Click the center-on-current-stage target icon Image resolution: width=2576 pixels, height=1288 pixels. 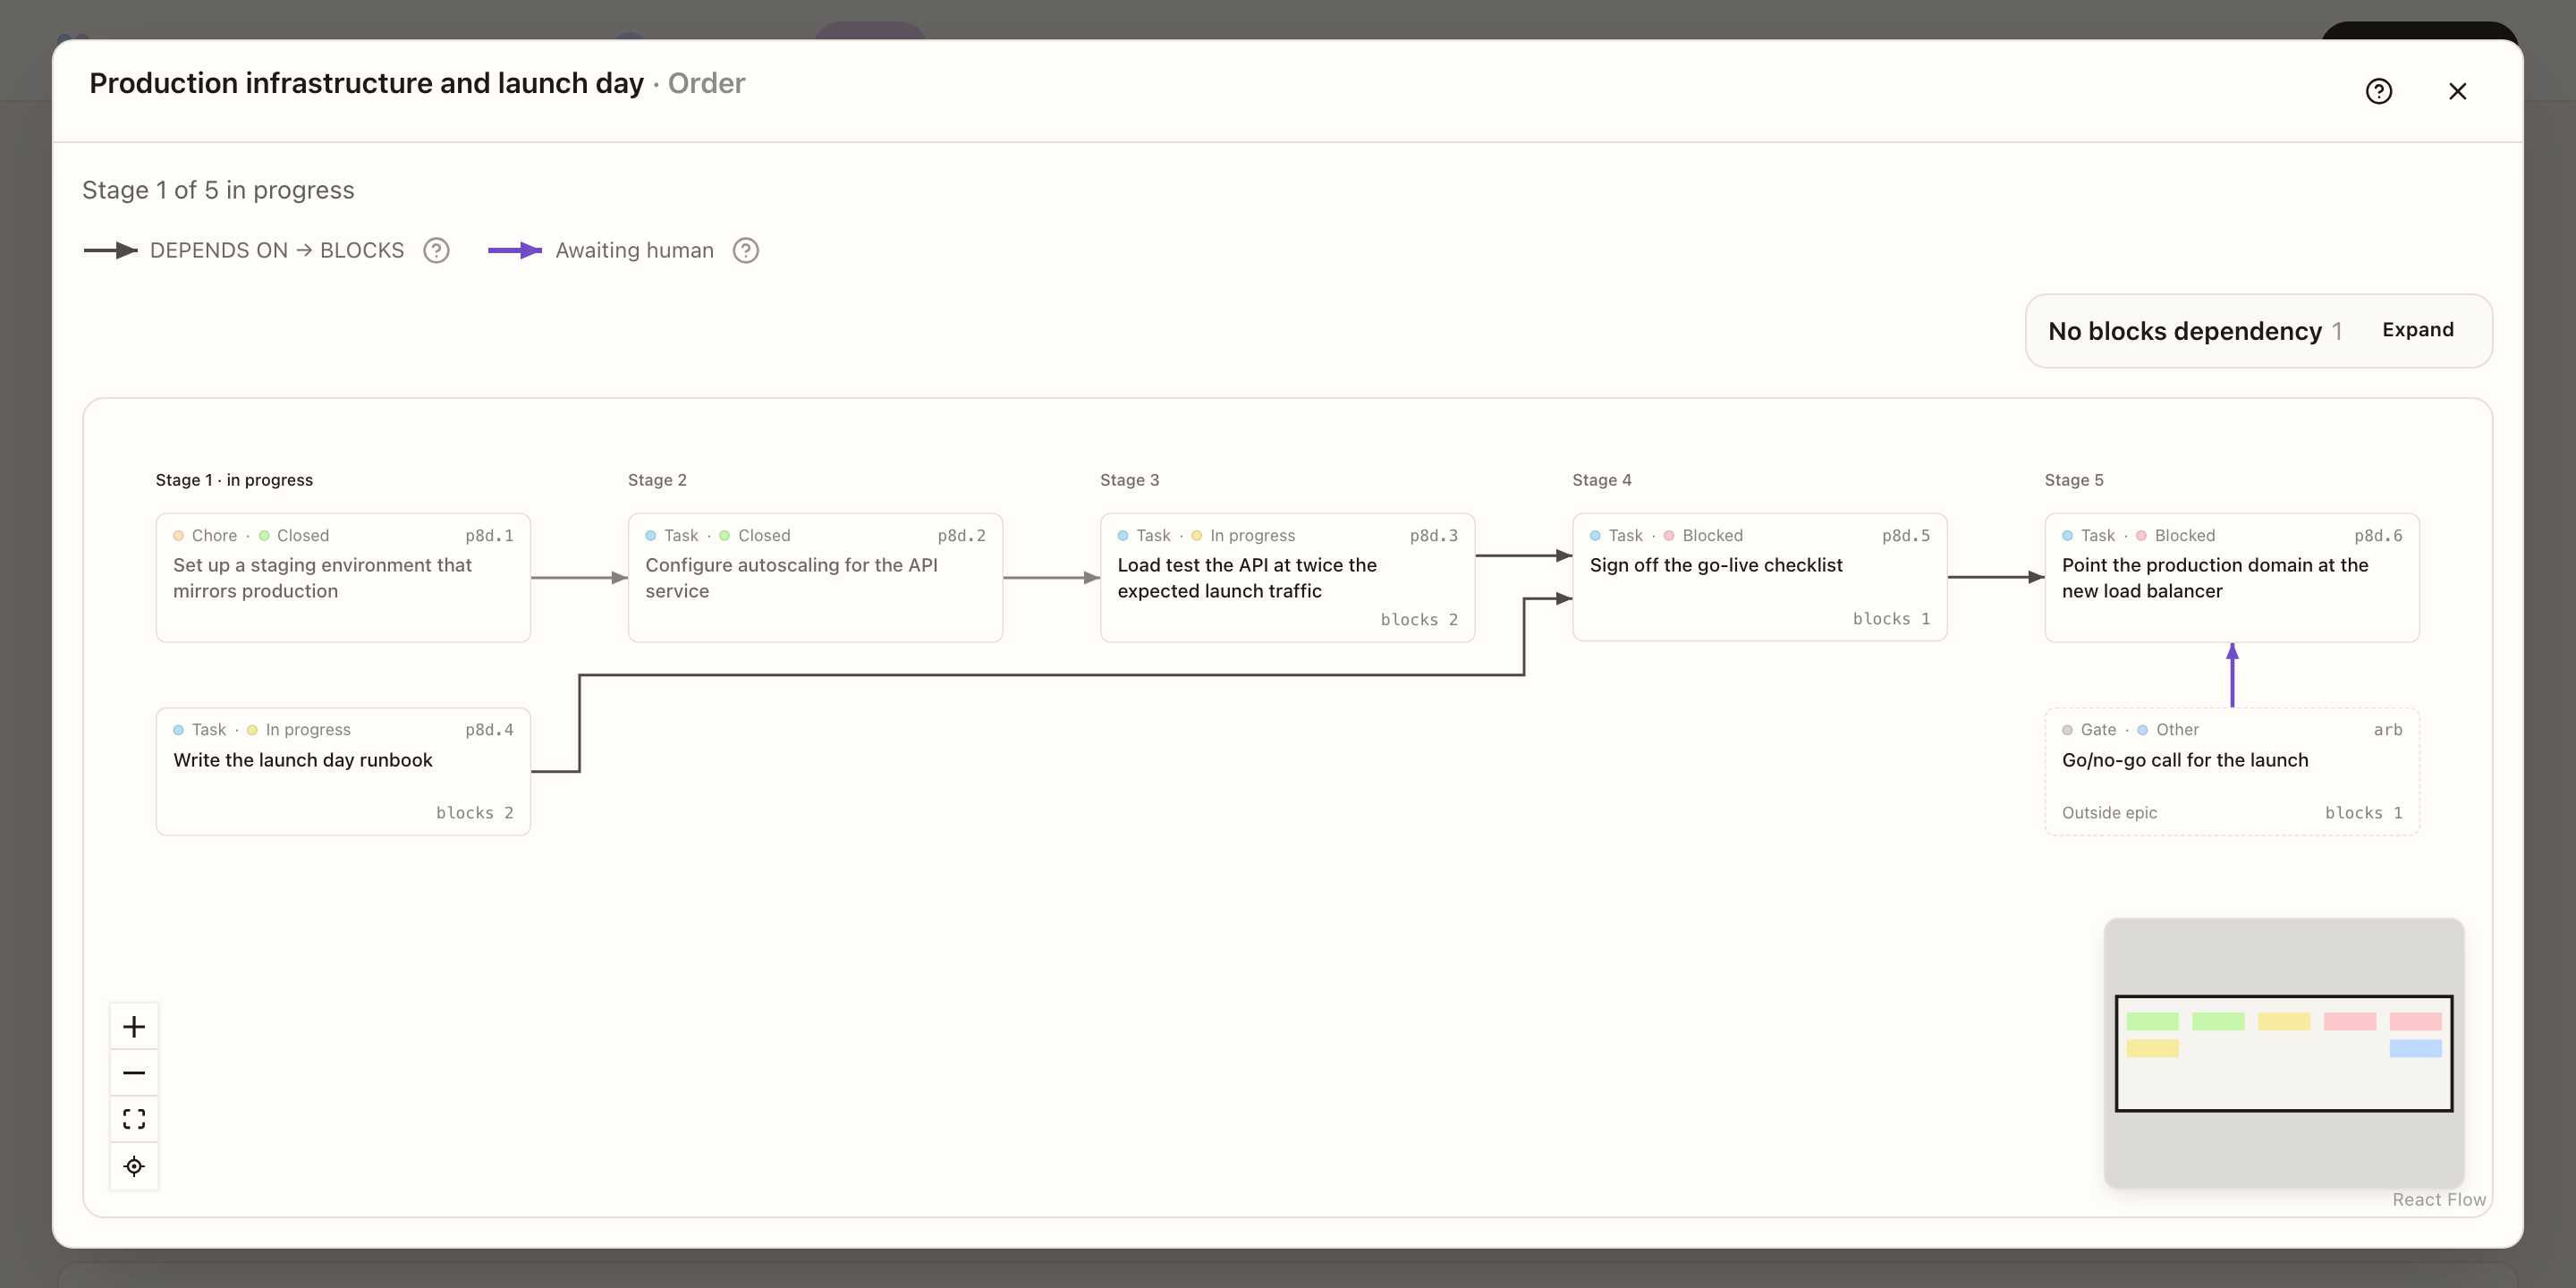tap(134, 1166)
